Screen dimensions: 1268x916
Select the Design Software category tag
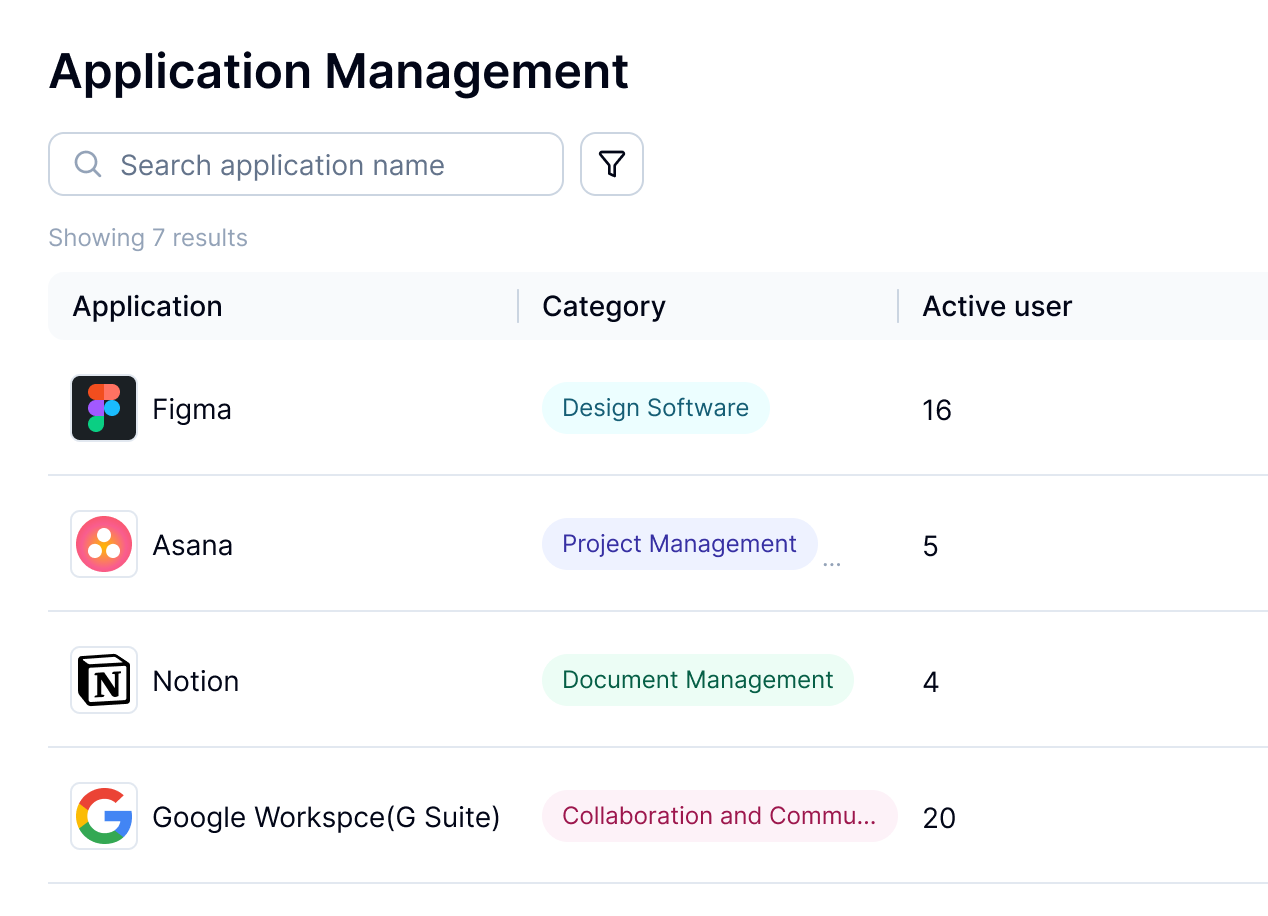pyautogui.click(x=655, y=408)
